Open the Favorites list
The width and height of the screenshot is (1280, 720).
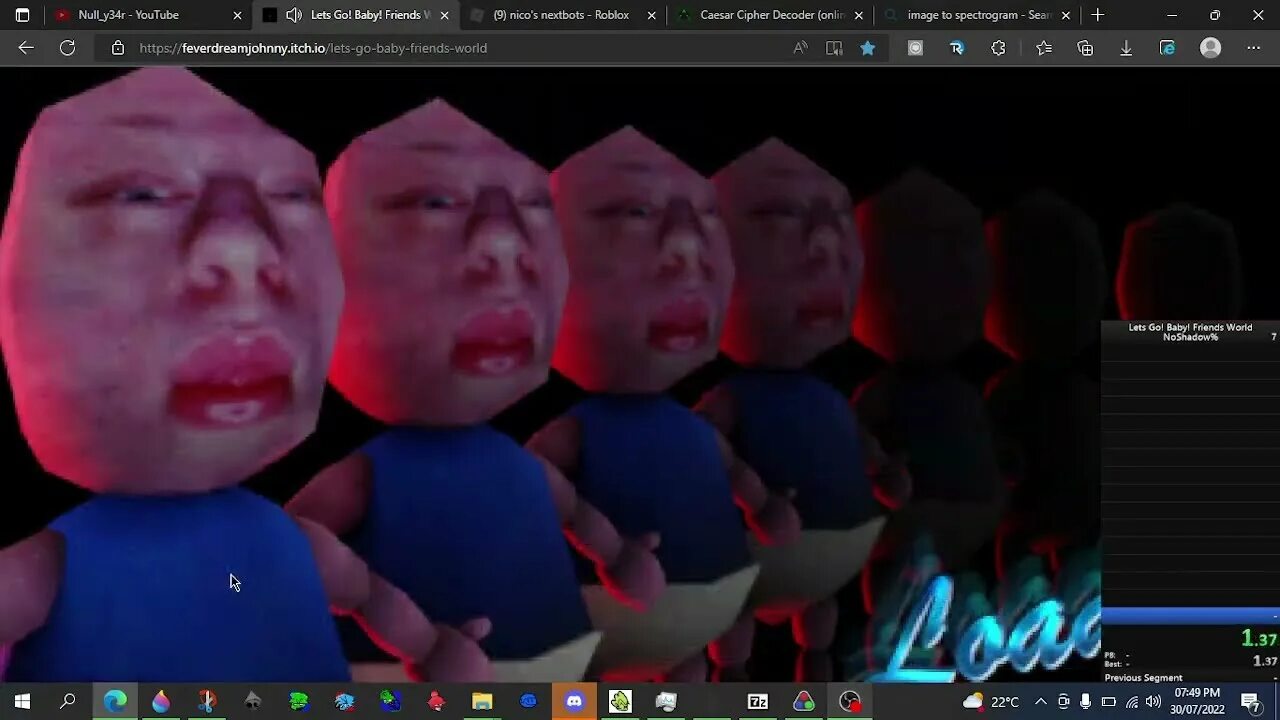click(x=1044, y=48)
